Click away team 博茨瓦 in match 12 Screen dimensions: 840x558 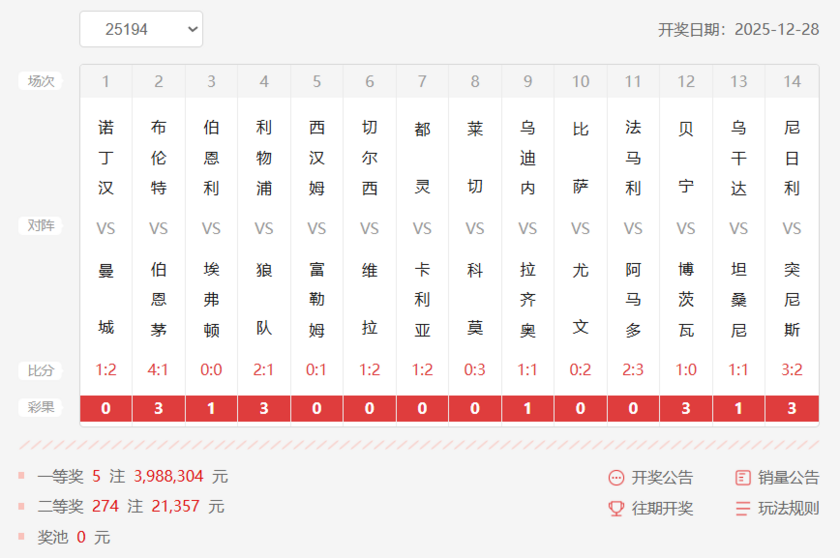click(x=686, y=299)
